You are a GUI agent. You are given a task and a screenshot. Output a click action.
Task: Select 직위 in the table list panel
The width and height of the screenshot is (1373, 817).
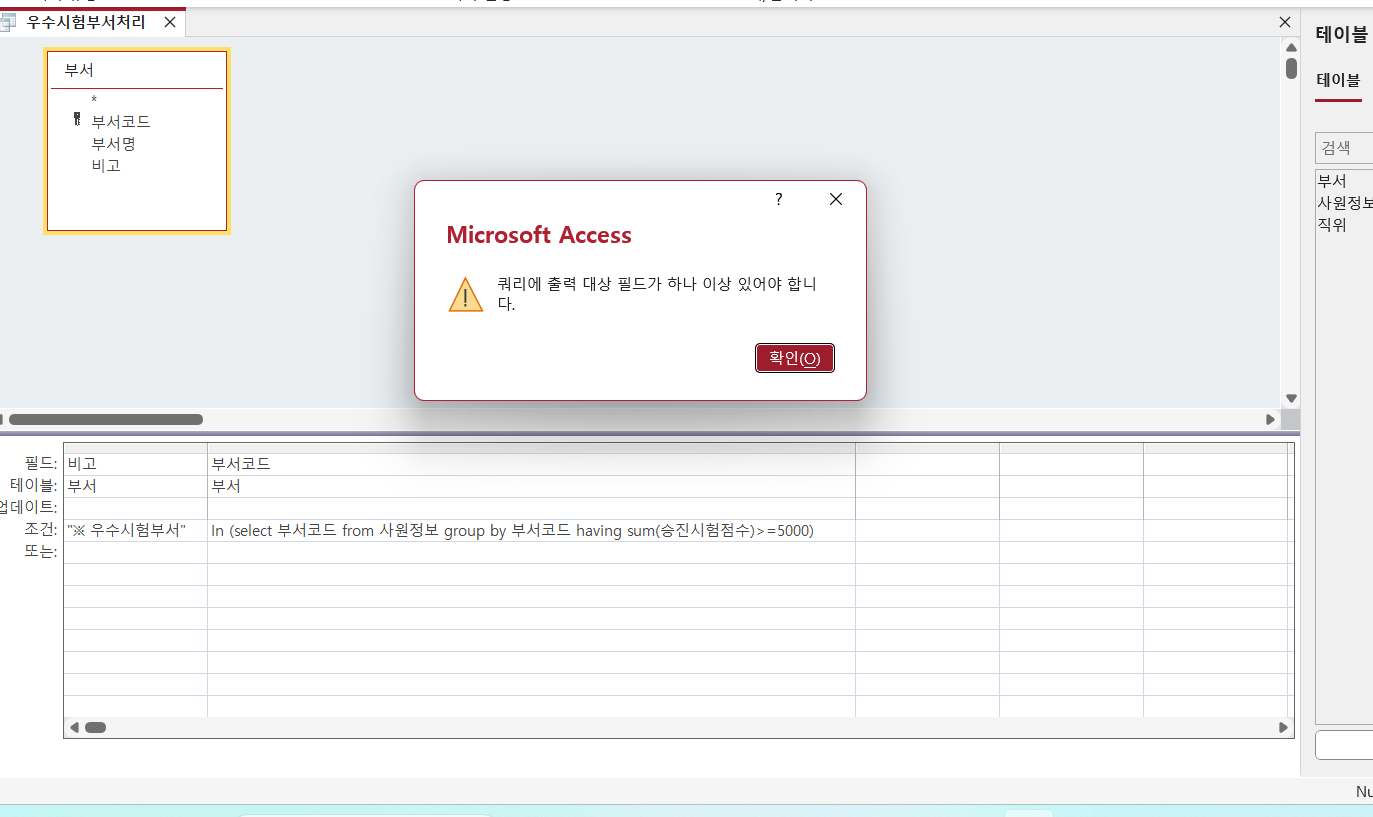point(1332,225)
